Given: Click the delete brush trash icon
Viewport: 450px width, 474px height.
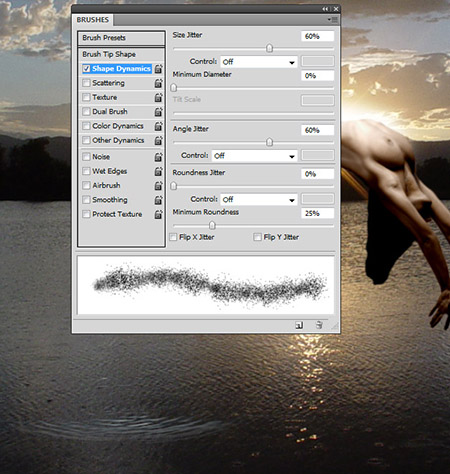Looking at the screenshot, I should pos(319,325).
